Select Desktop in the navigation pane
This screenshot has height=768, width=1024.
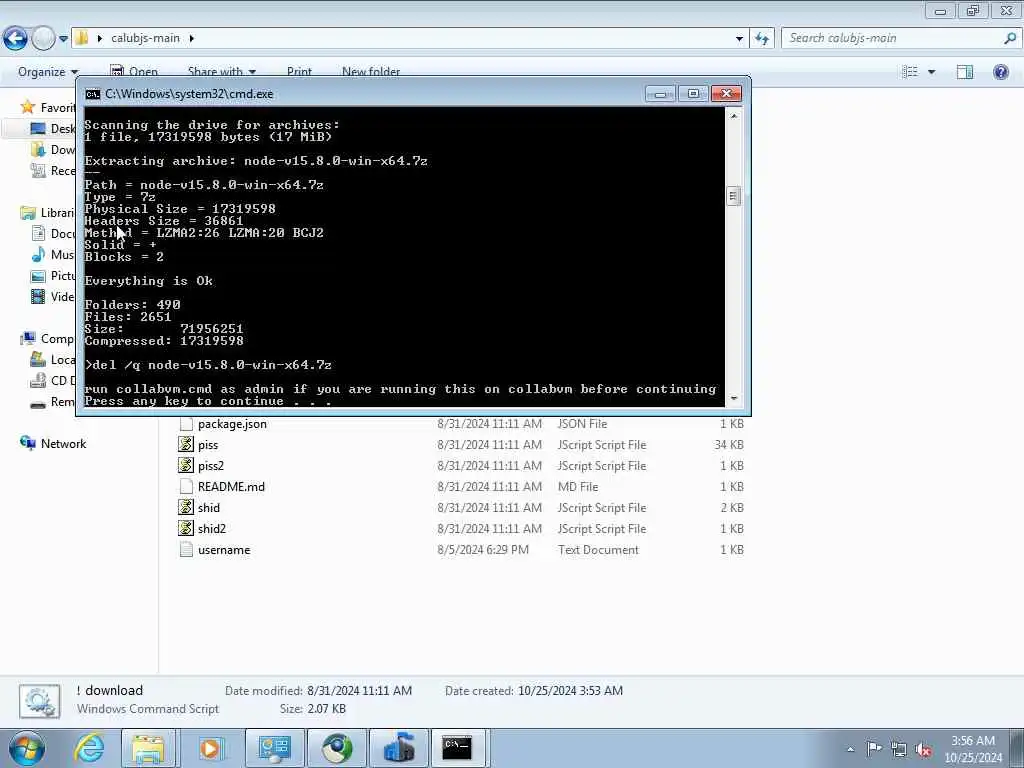click(52, 129)
